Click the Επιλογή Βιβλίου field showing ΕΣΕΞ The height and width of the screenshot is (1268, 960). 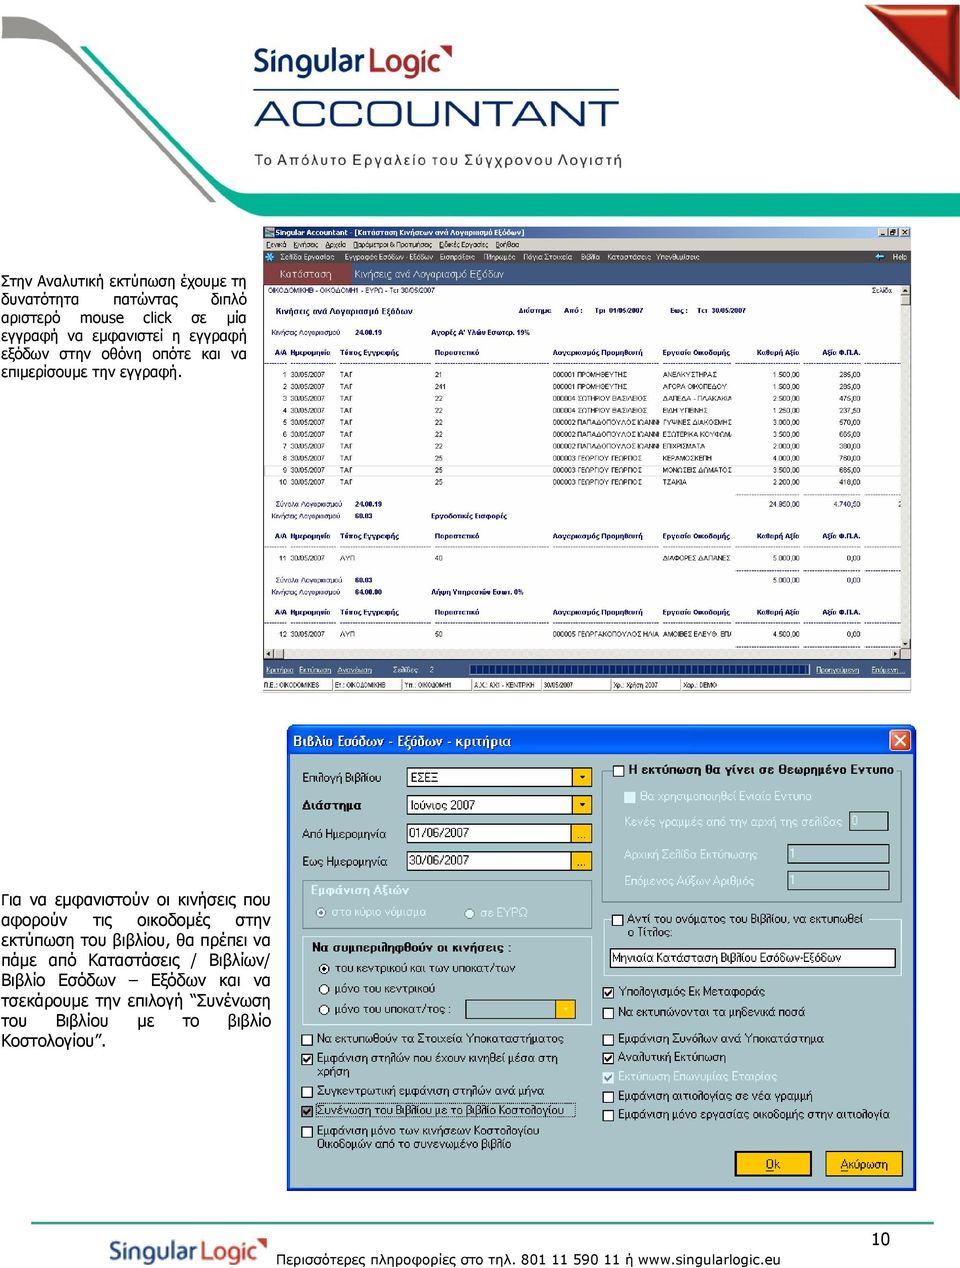click(489, 777)
